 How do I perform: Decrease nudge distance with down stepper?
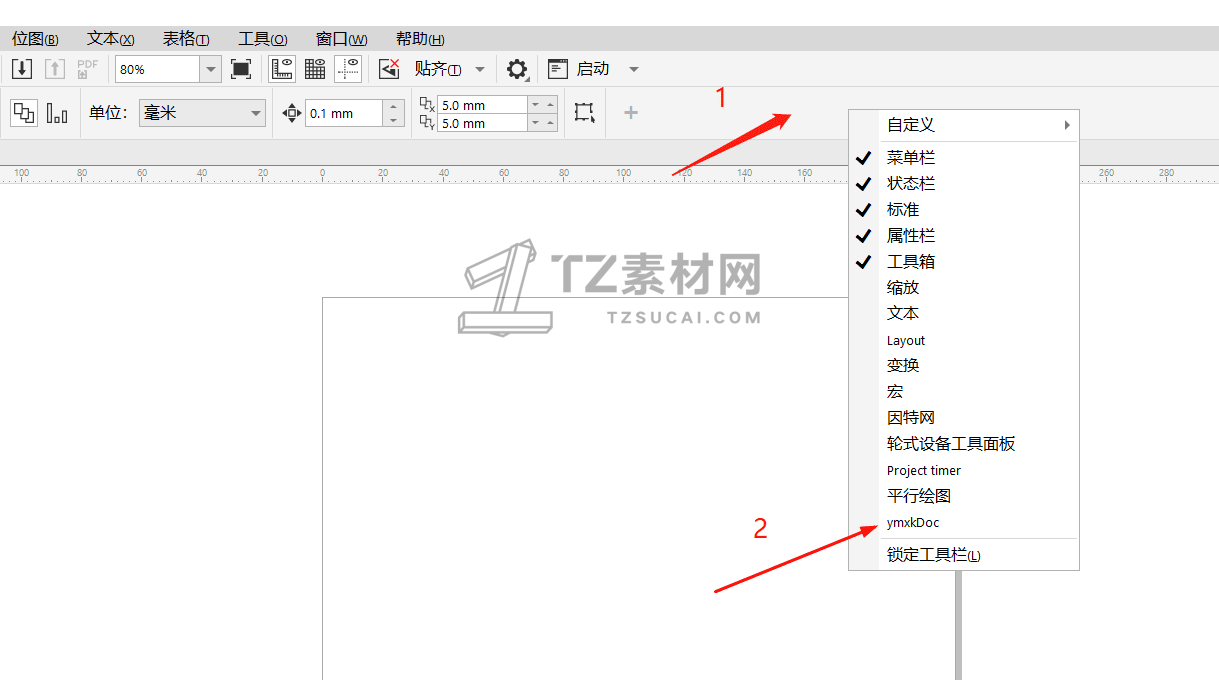(x=394, y=120)
